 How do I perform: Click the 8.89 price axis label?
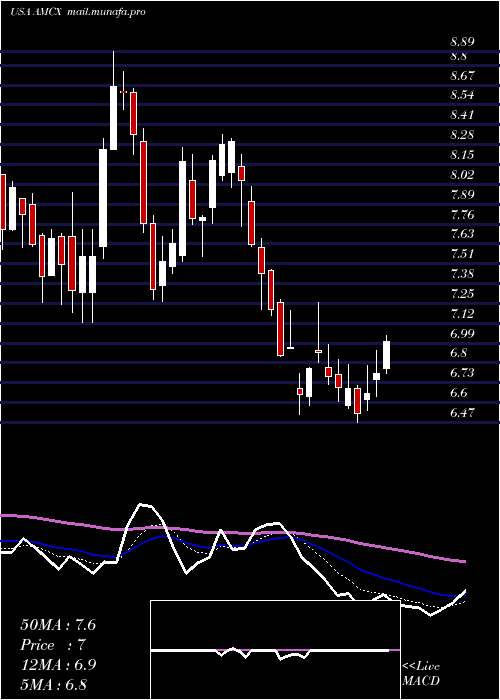pos(462,42)
